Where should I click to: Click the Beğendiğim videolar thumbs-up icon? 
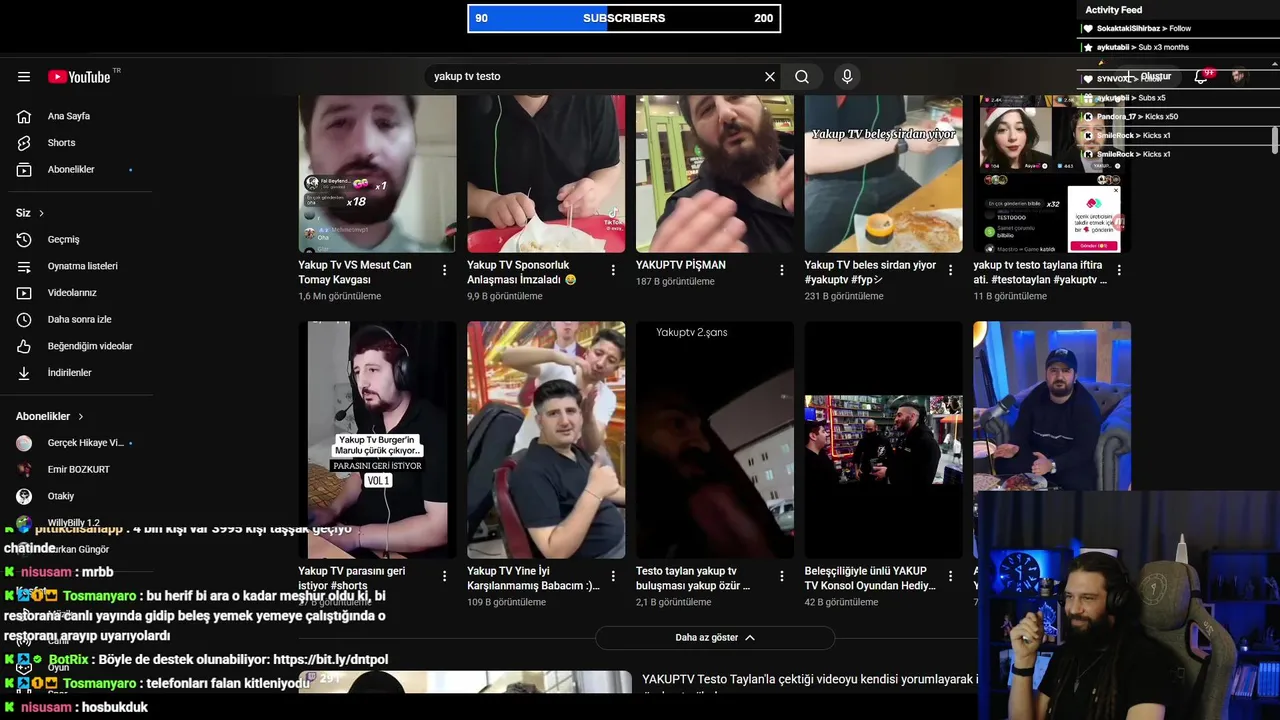pos(24,346)
